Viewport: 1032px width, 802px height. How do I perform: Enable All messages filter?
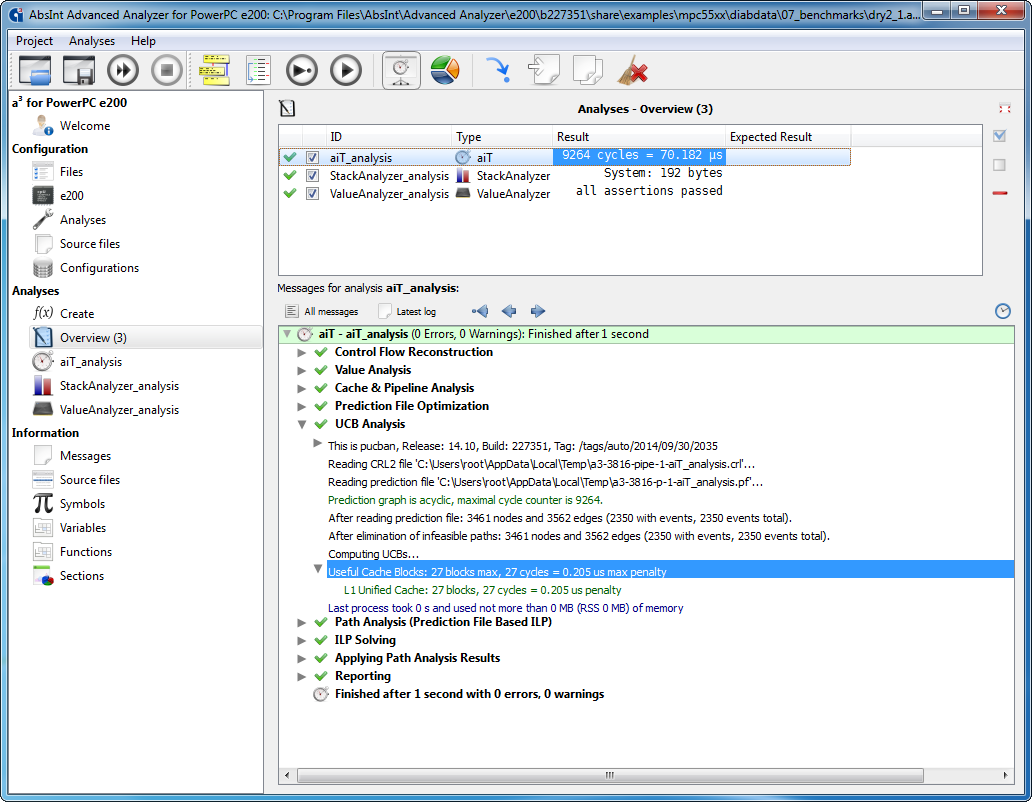(x=322, y=311)
